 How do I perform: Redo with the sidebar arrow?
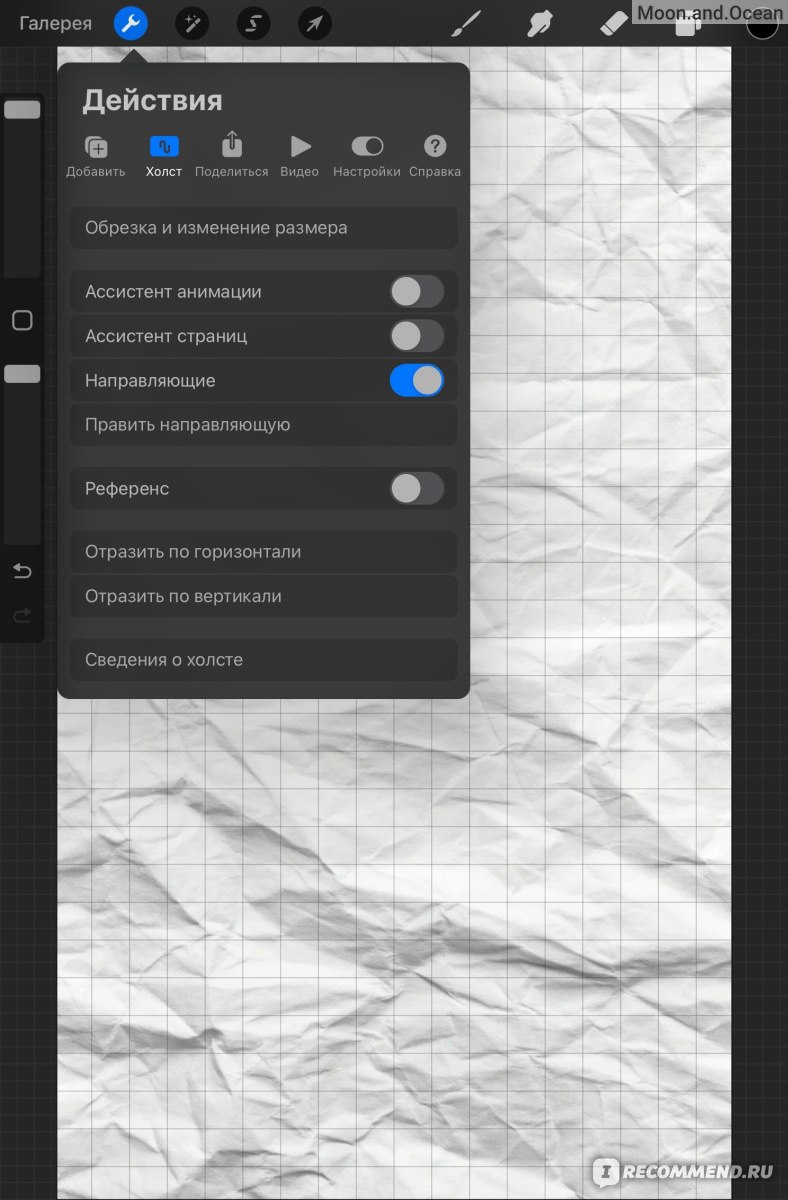click(22, 616)
